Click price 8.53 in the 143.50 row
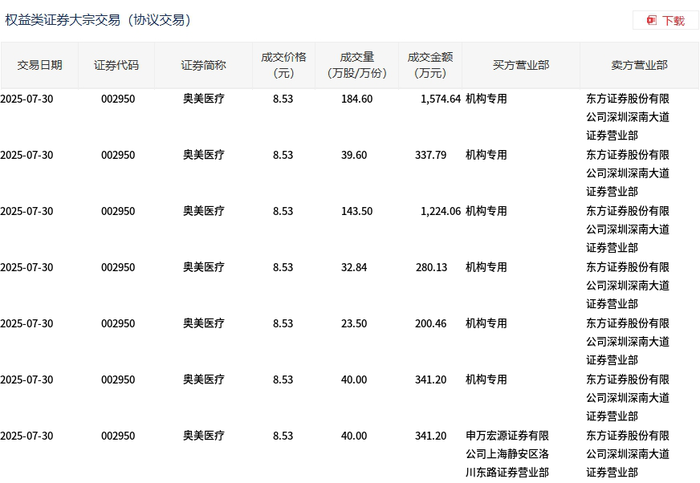The height and width of the screenshot is (483, 700). [x=283, y=211]
